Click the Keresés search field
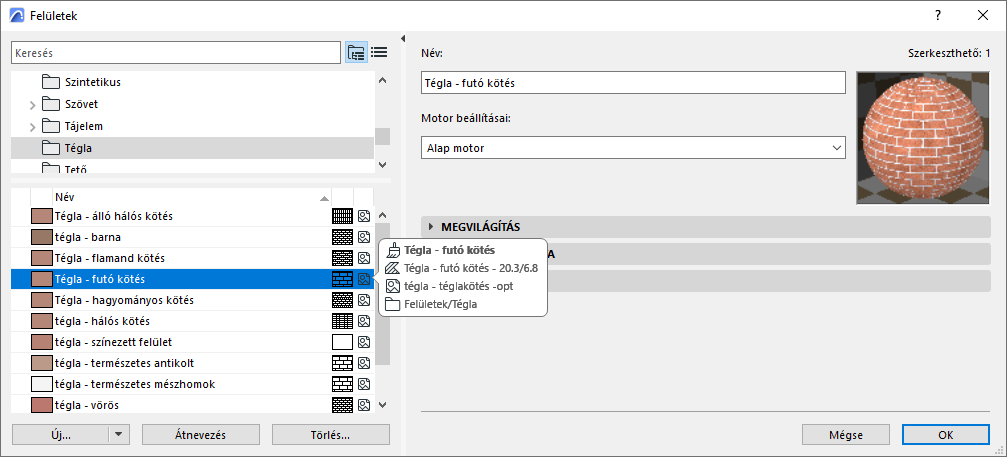Screen dimensions: 1007x457 [x=175, y=52]
